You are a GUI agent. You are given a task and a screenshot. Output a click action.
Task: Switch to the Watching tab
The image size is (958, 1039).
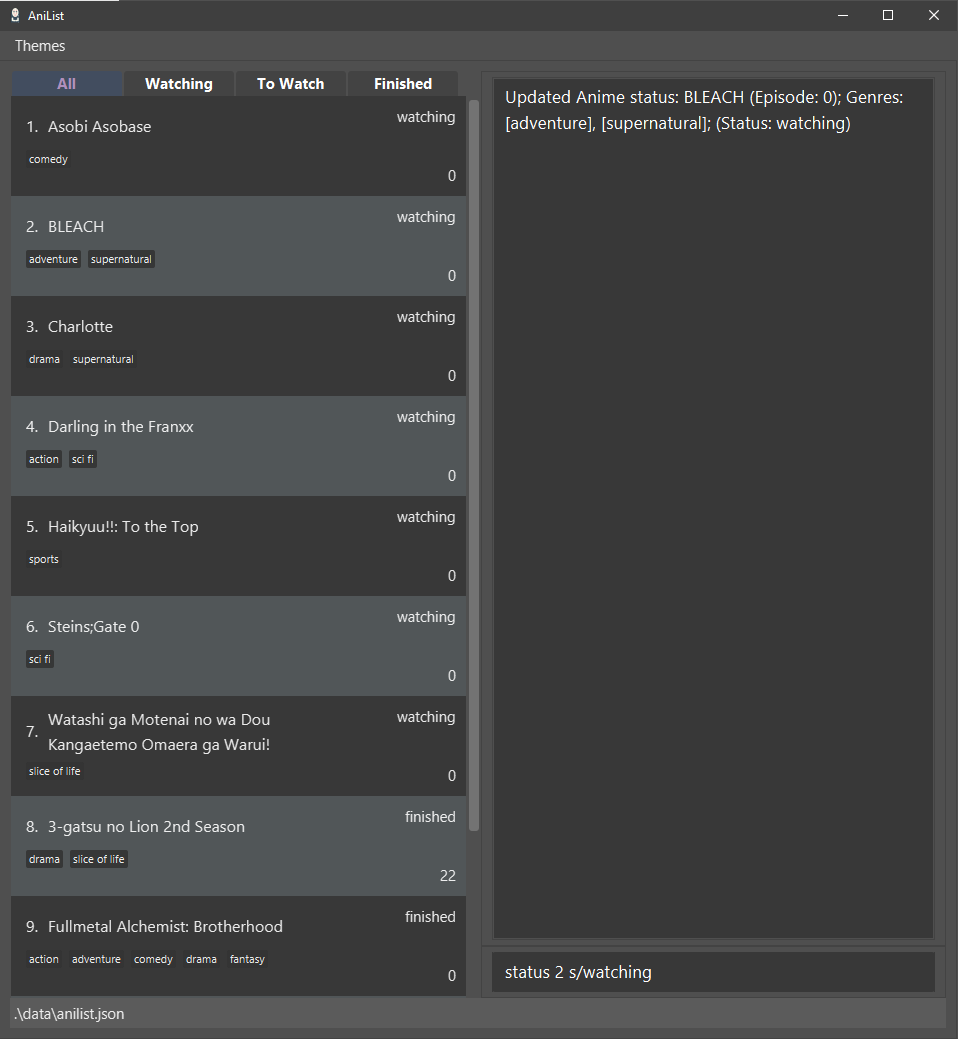[179, 83]
